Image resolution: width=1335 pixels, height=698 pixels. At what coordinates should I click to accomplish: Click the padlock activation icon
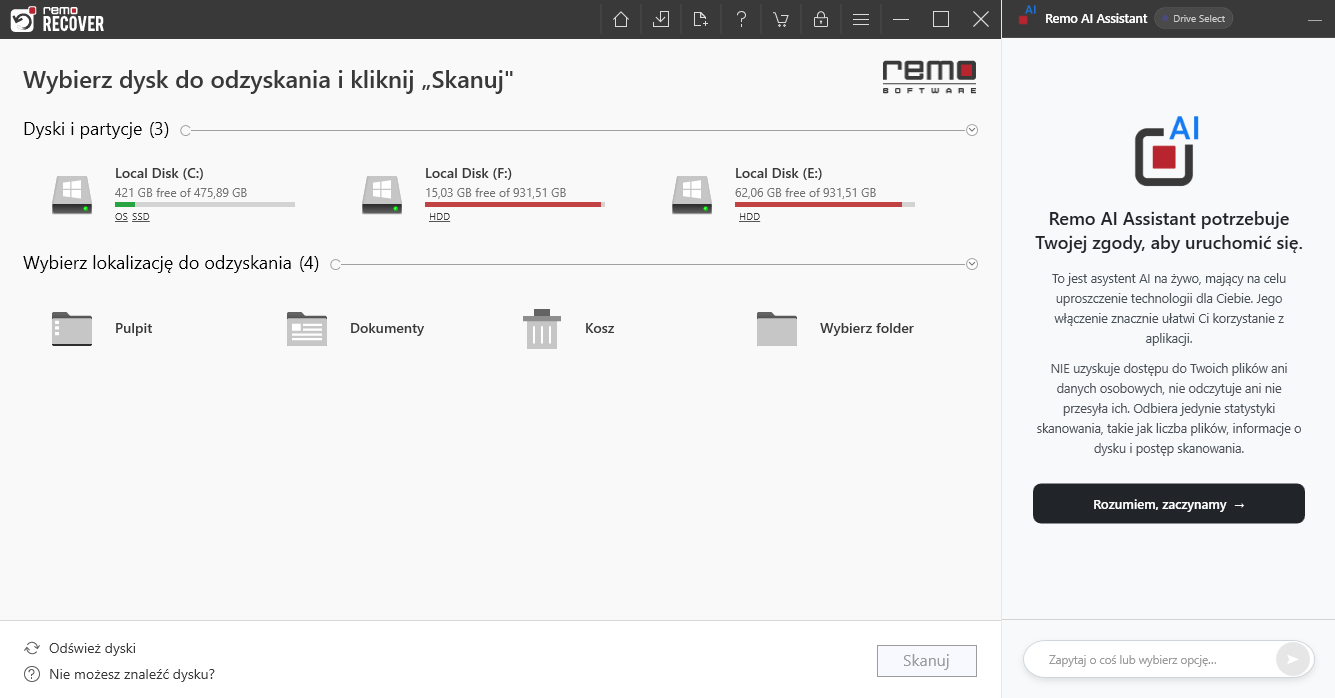[x=820, y=19]
